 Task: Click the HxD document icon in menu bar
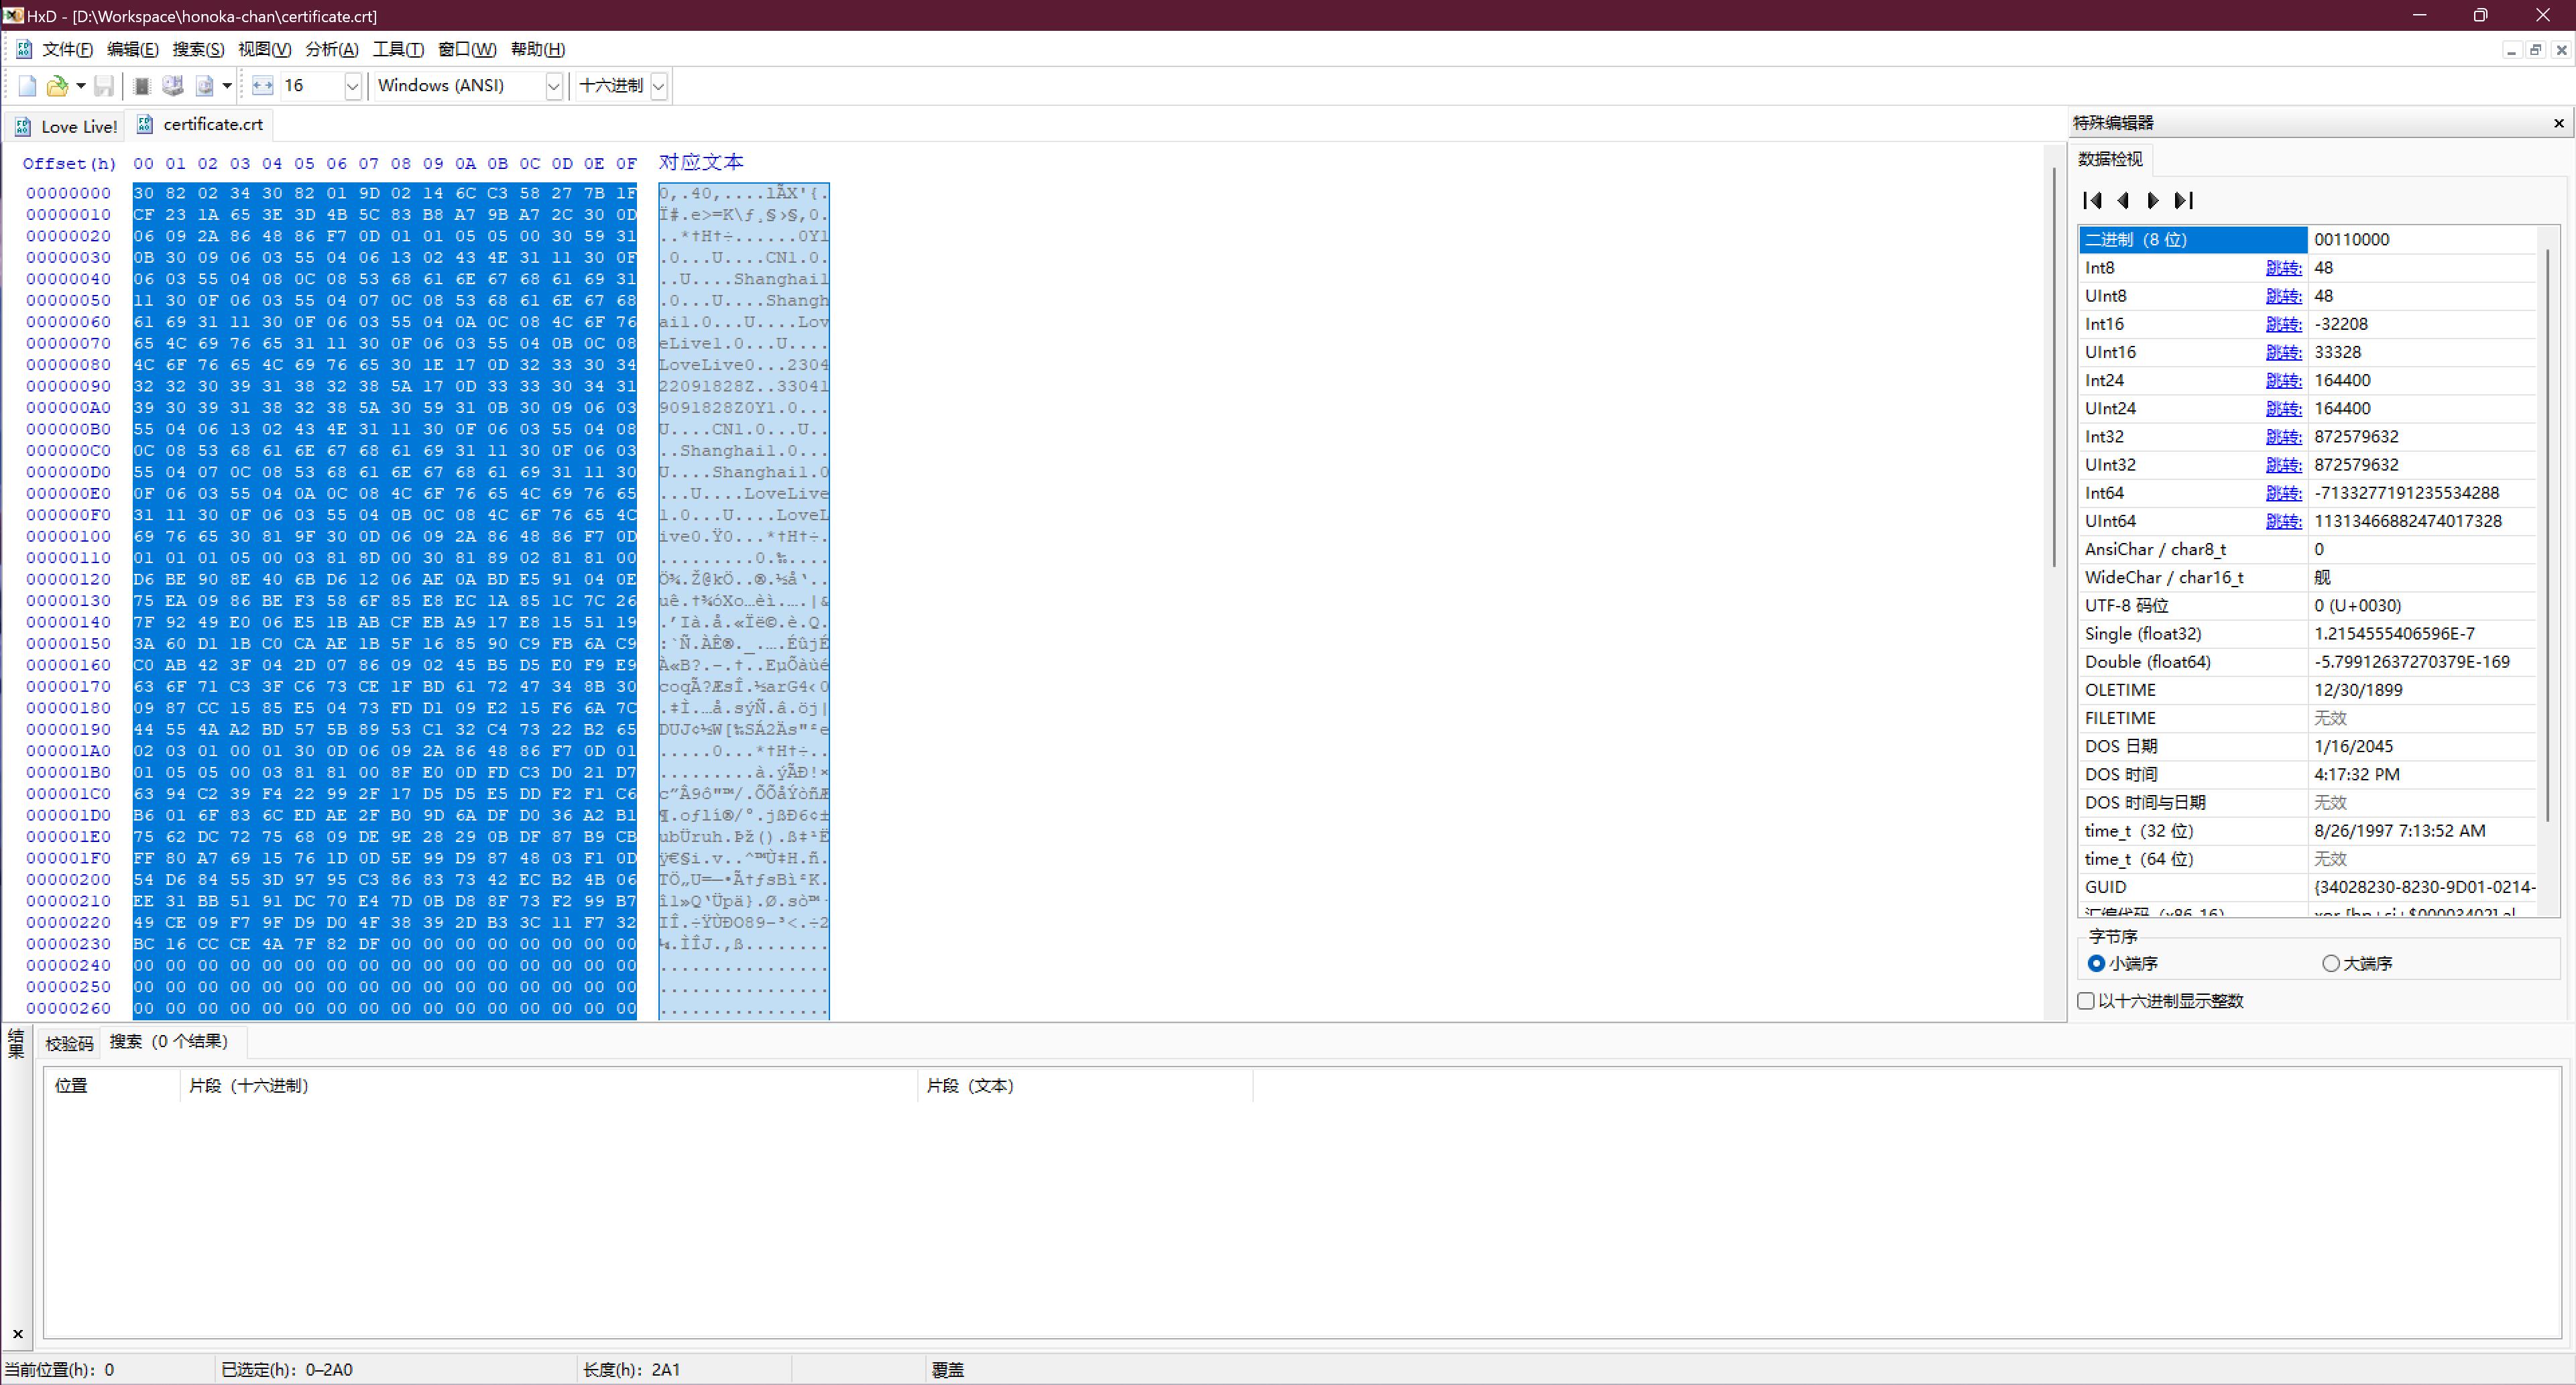tap(23, 49)
